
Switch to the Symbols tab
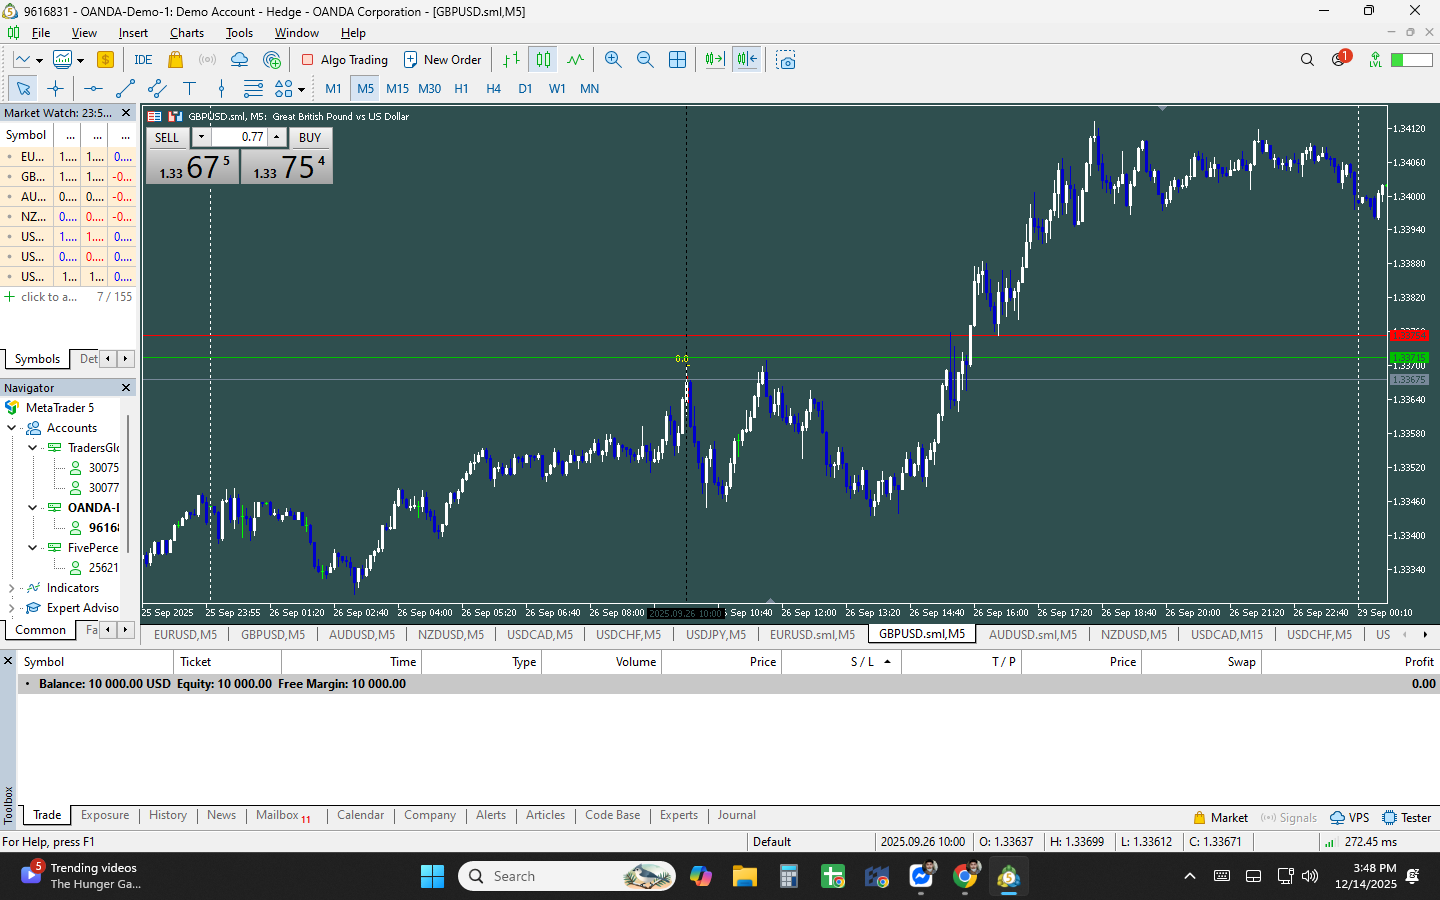pos(37,359)
